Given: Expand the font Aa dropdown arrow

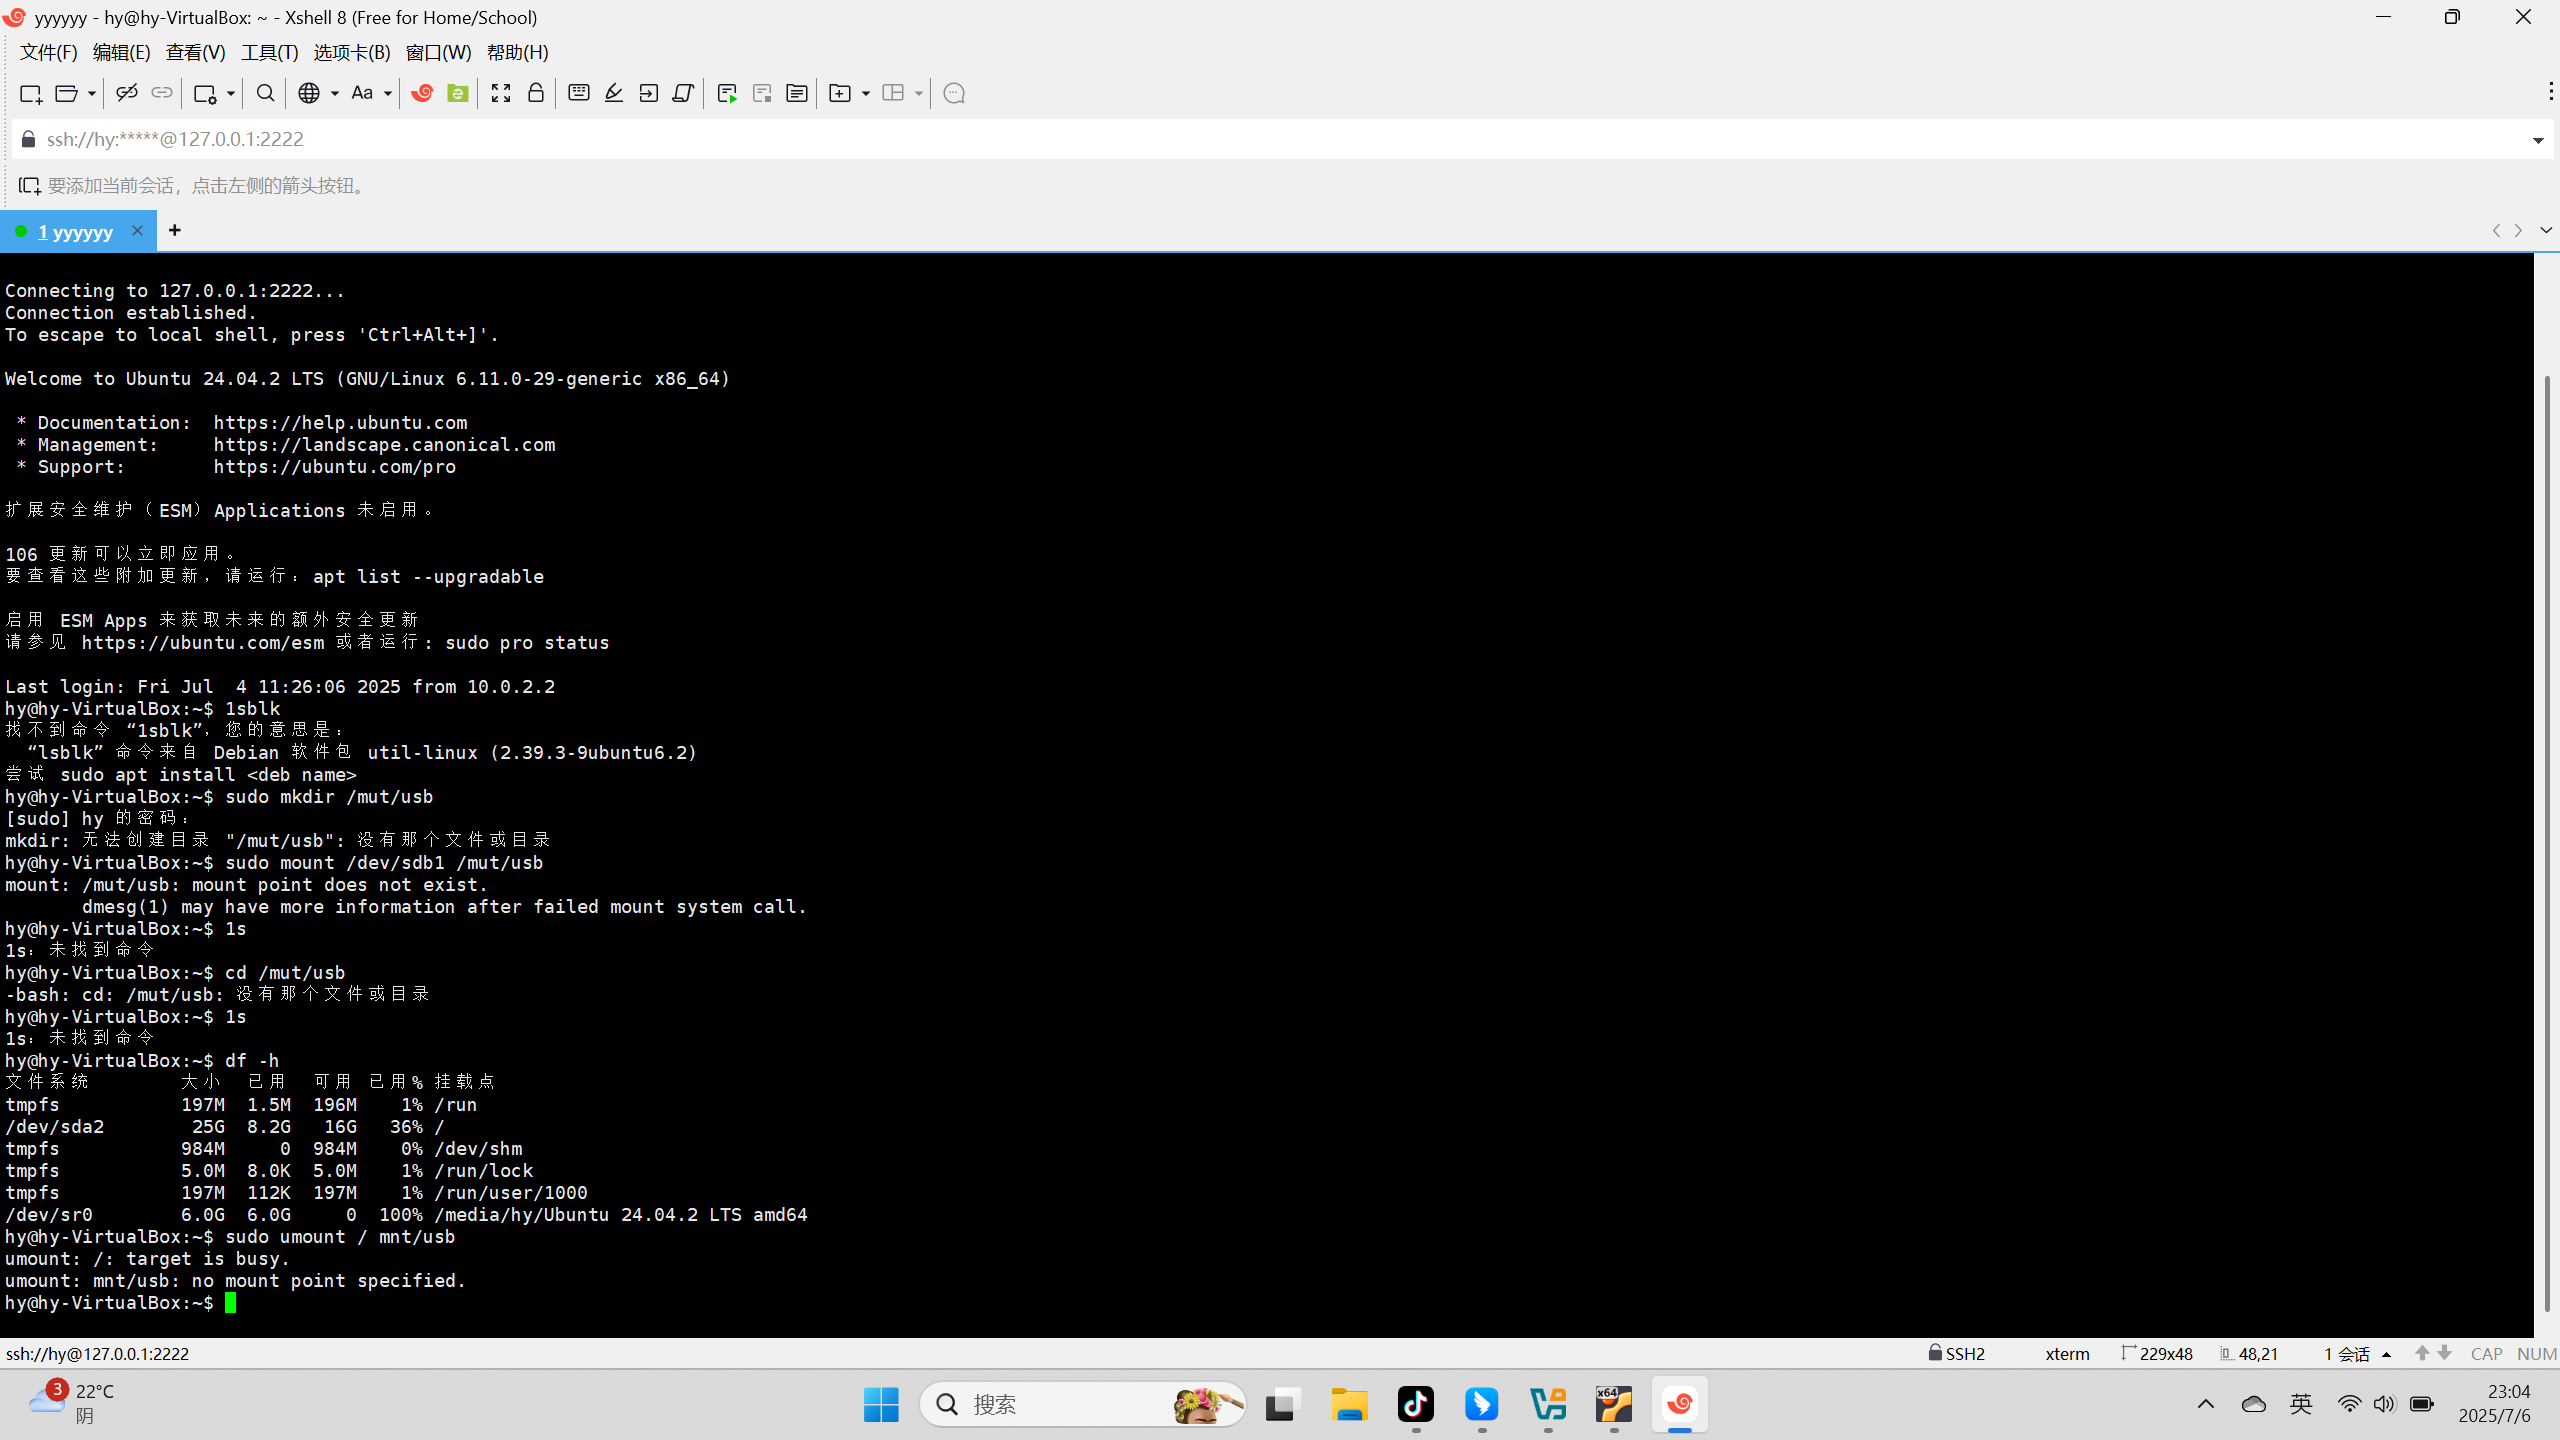Looking at the screenshot, I should click(388, 93).
